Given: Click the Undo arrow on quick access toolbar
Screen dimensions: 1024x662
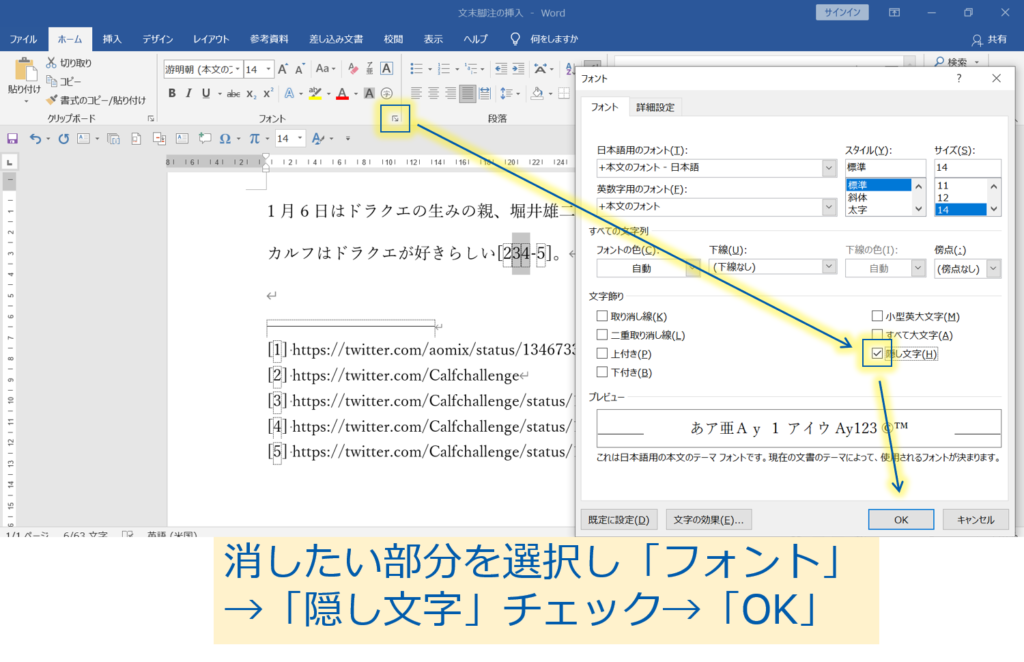Looking at the screenshot, I should [x=35, y=138].
